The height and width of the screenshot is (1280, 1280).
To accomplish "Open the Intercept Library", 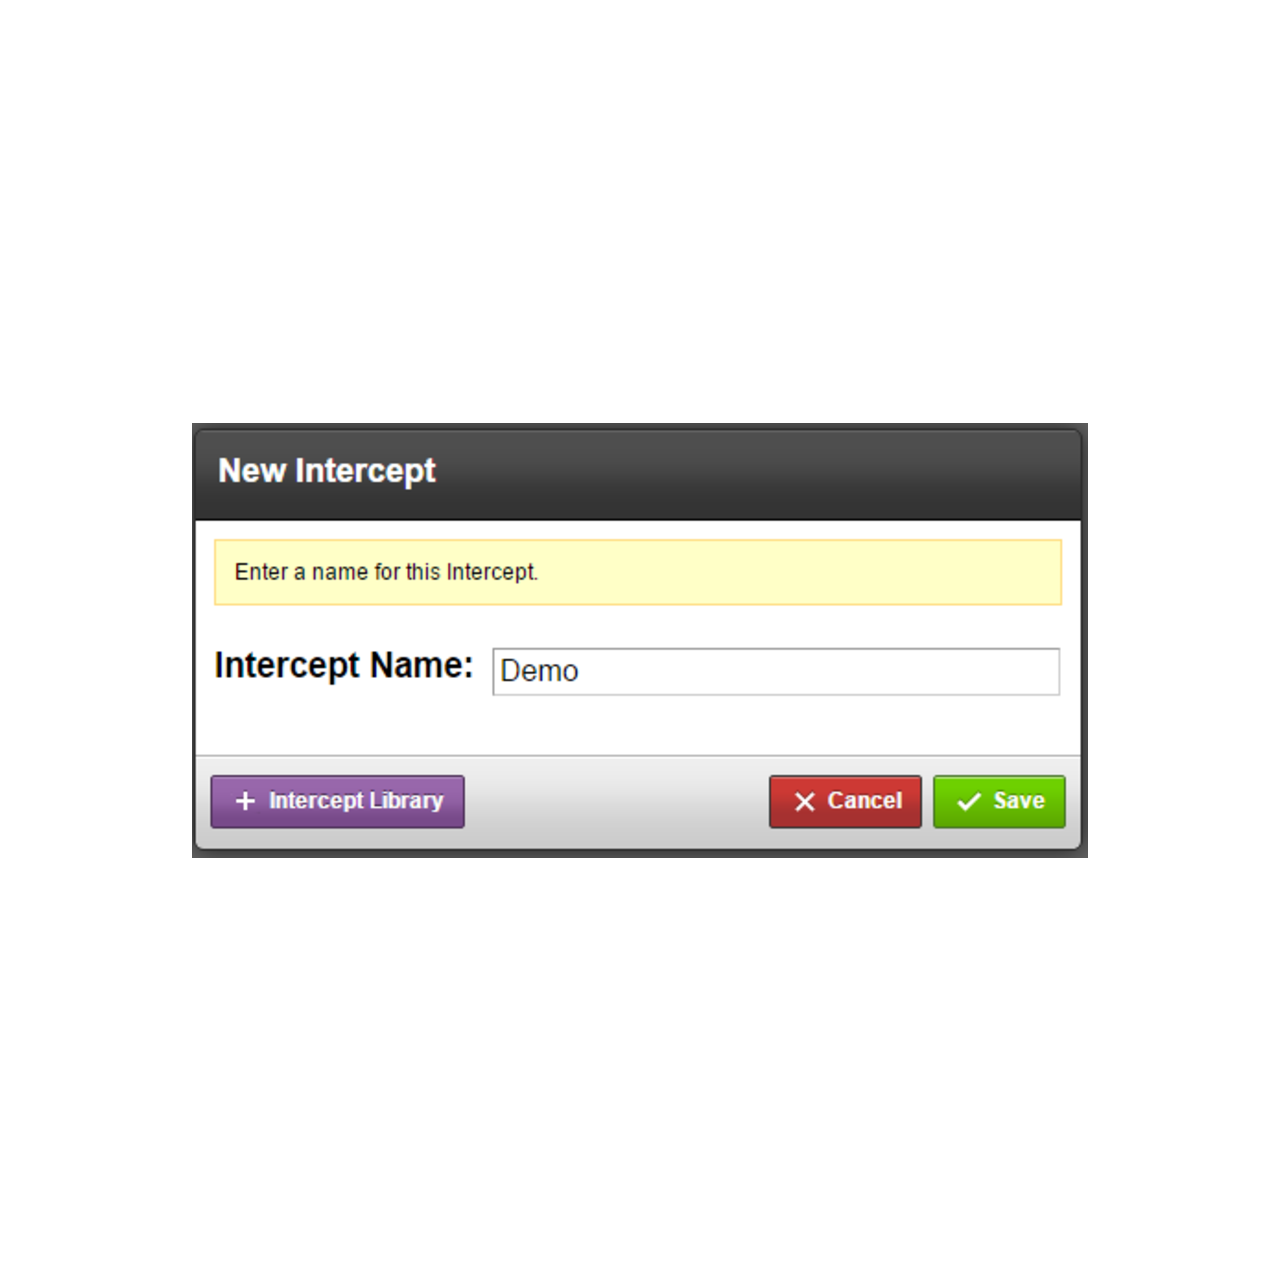I will 337,801.
